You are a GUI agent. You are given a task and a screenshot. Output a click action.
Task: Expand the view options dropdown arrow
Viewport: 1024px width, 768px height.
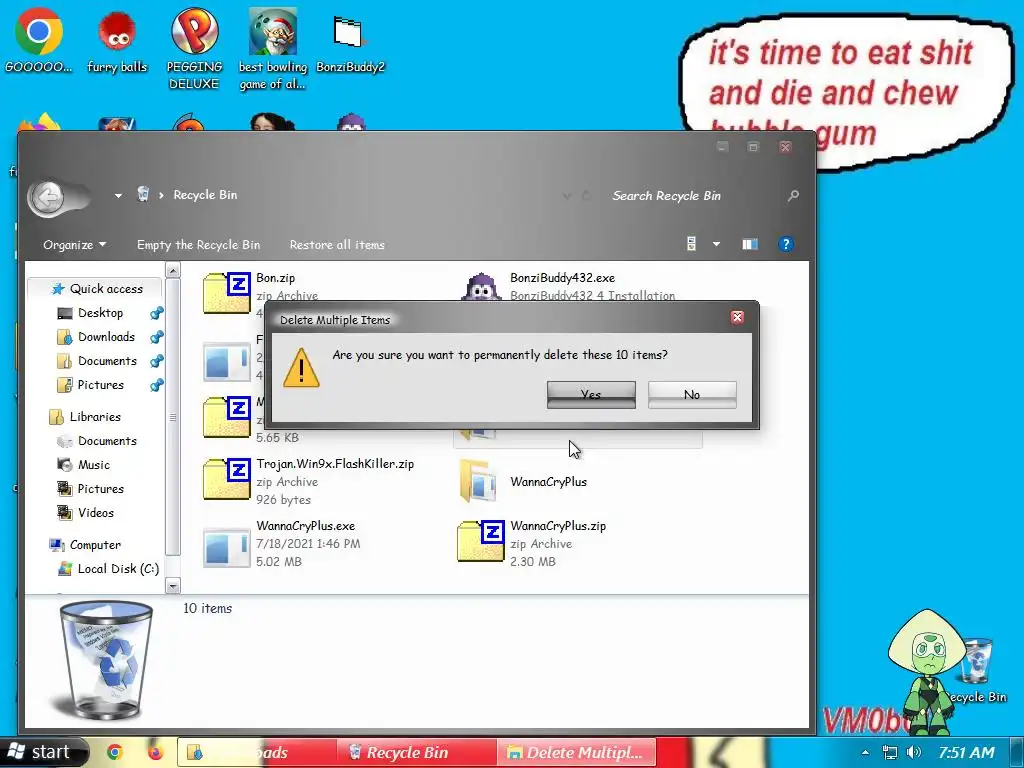716,244
